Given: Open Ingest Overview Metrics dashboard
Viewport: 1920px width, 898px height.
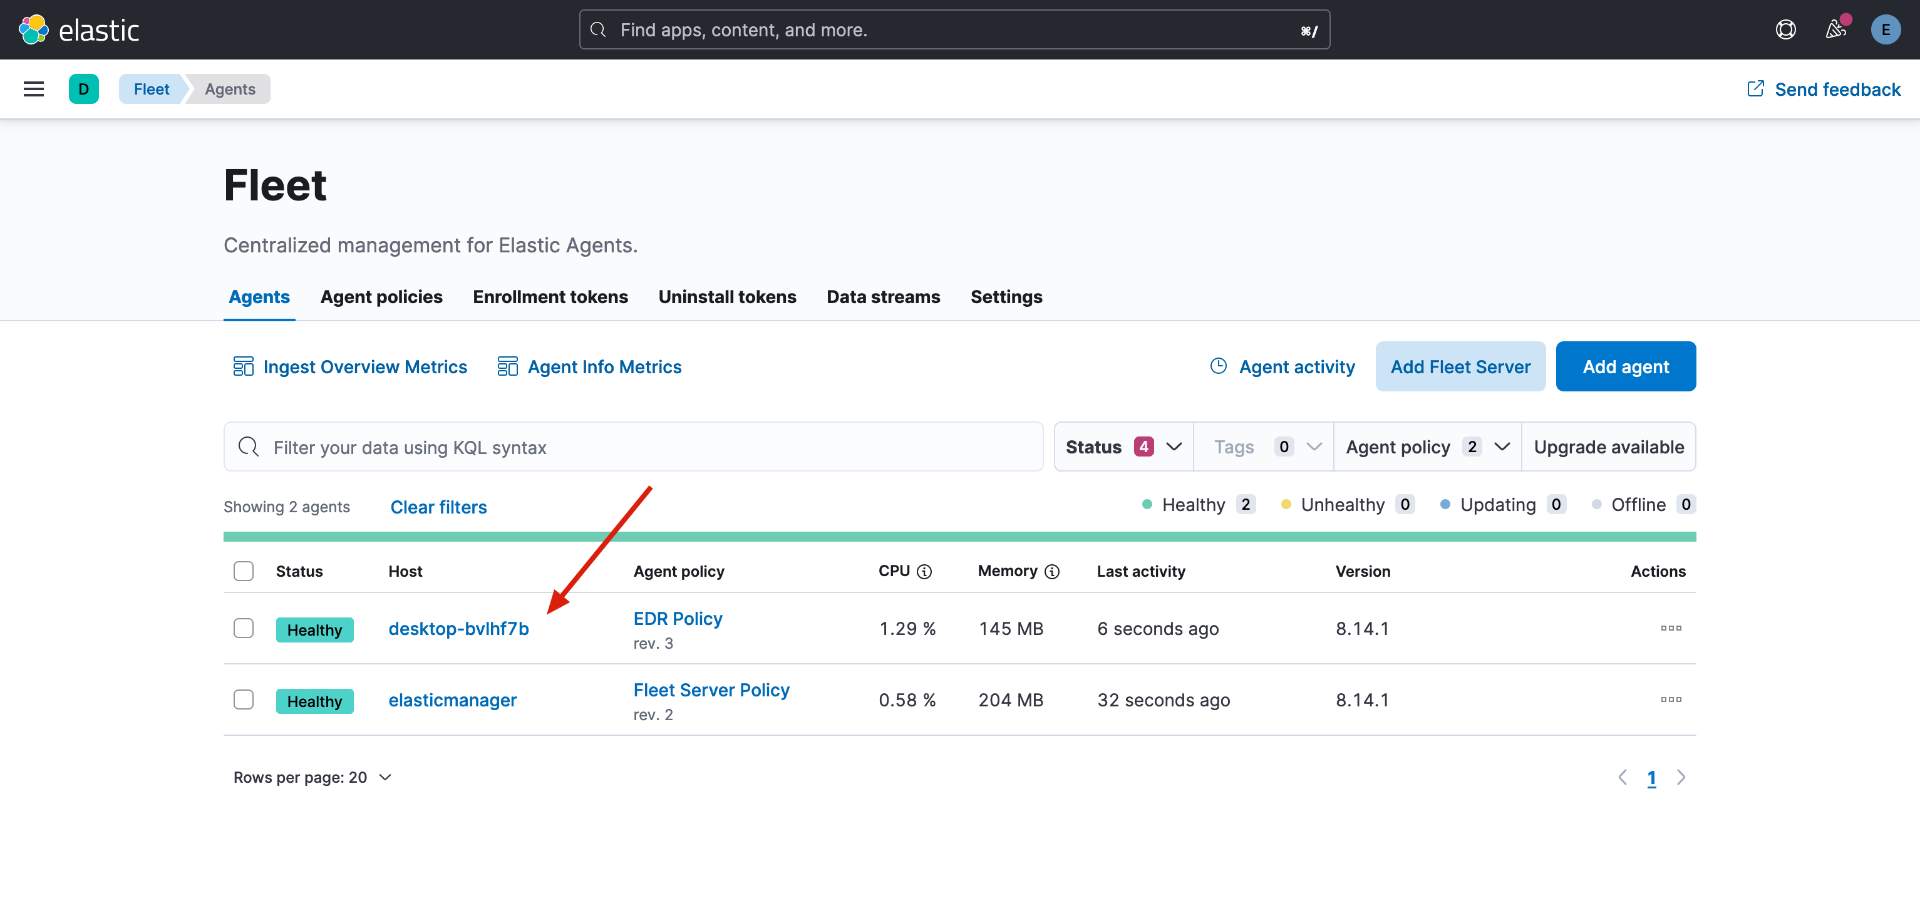Looking at the screenshot, I should [x=350, y=367].
